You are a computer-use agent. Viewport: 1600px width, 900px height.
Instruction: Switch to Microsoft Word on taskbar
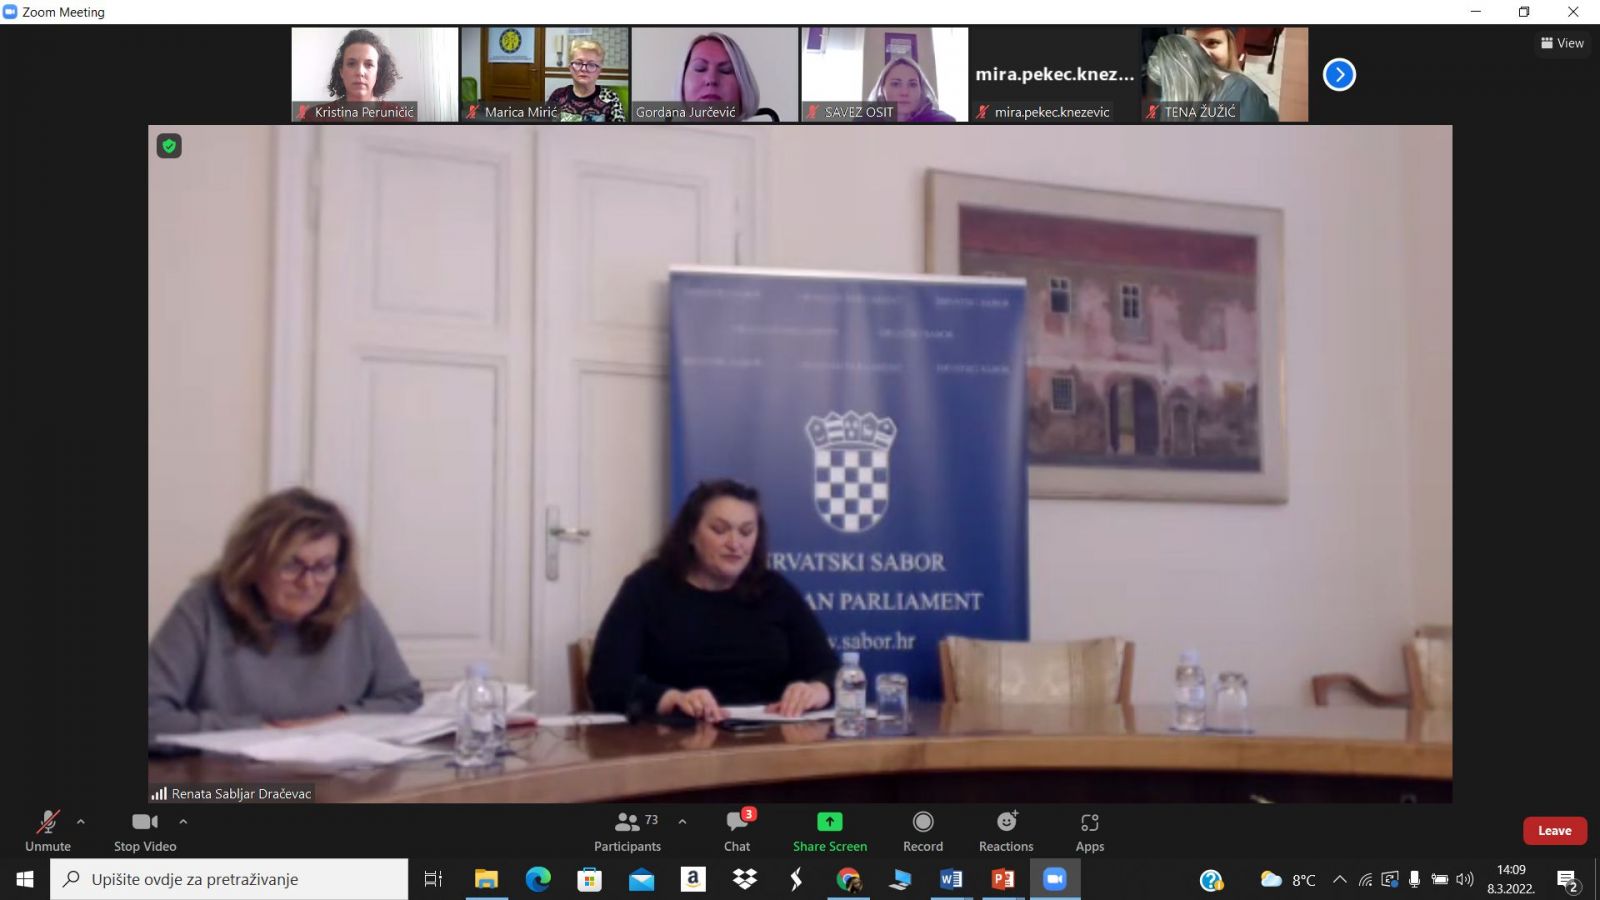pyautogui.click(x=951, y=879)
